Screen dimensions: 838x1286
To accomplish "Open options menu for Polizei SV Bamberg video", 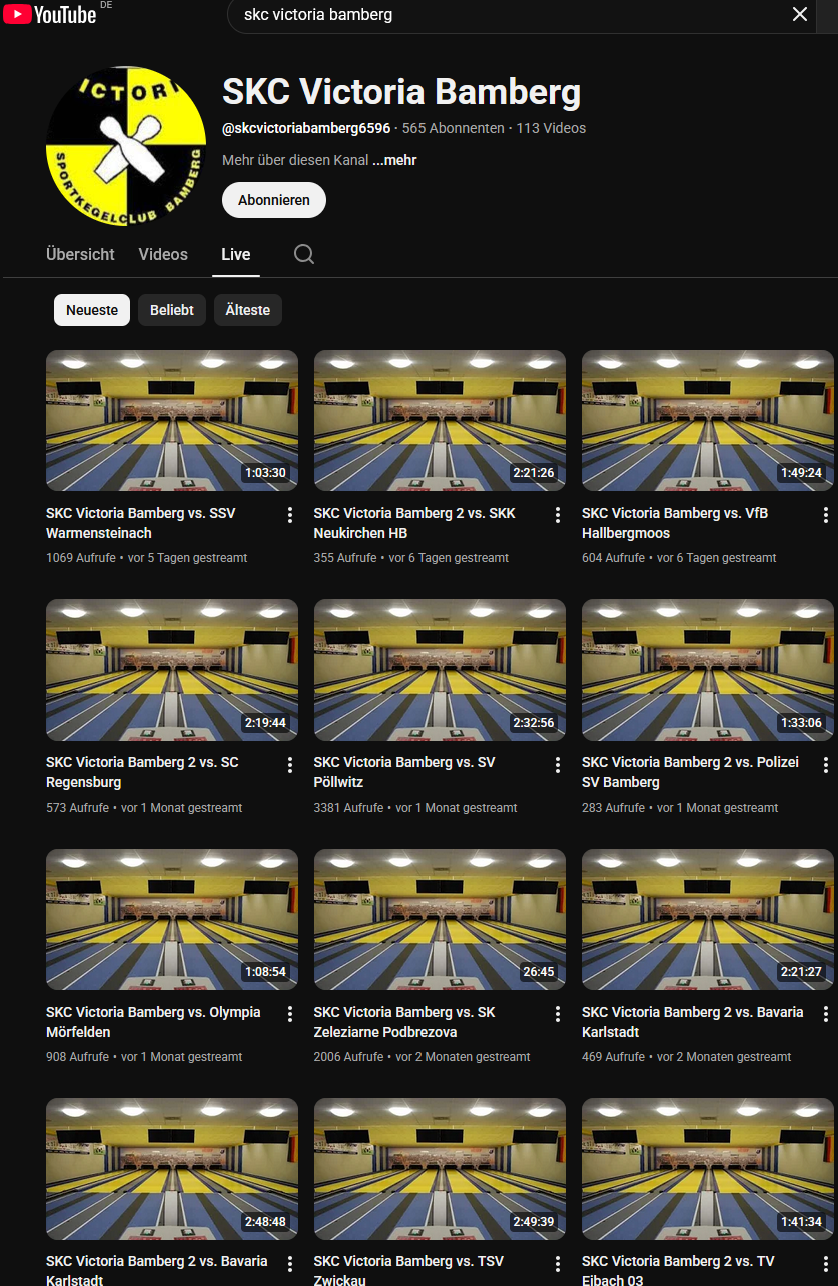I will click(826, 764).
